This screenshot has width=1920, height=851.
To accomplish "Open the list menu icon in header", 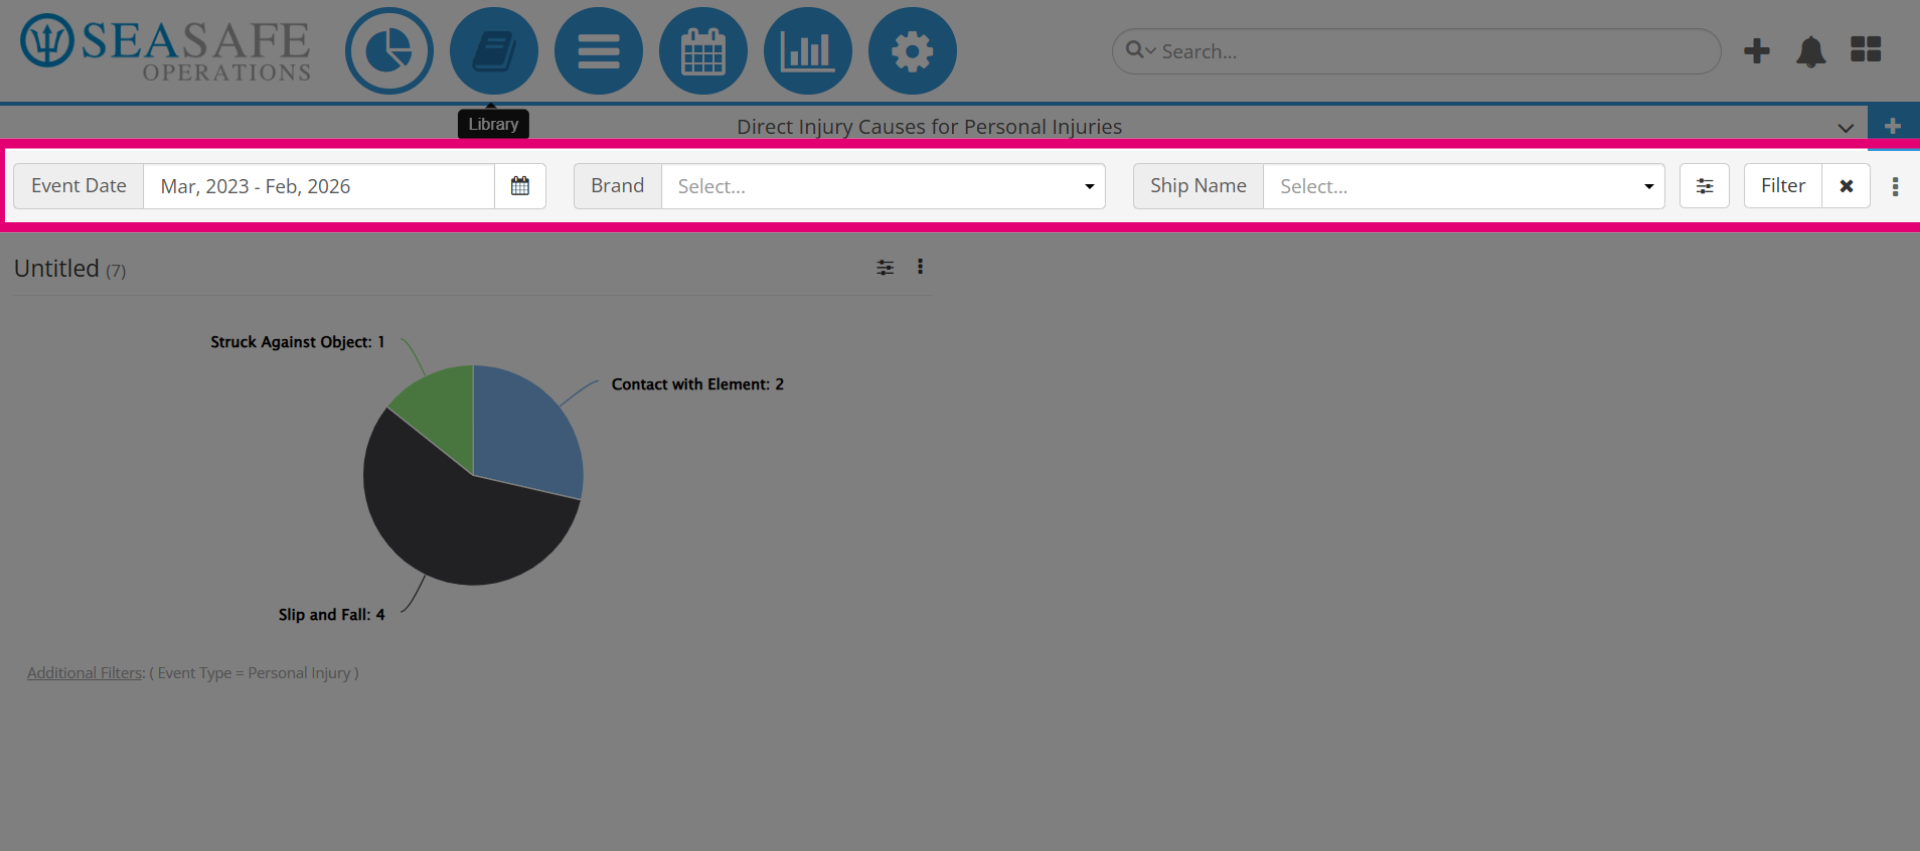I will point(598,51).
